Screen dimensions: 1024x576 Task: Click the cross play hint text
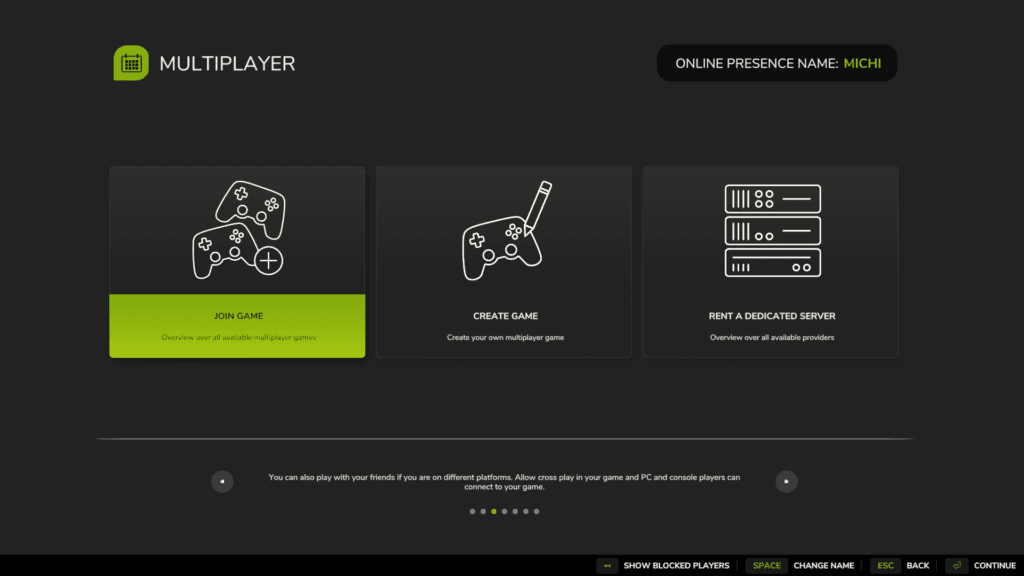(504, 482)
